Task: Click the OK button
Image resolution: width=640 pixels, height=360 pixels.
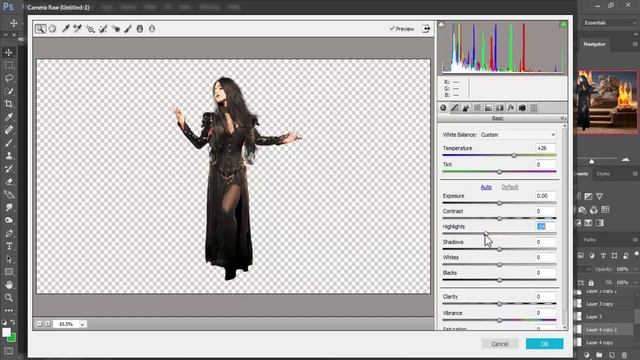Action: click(544, 344)
